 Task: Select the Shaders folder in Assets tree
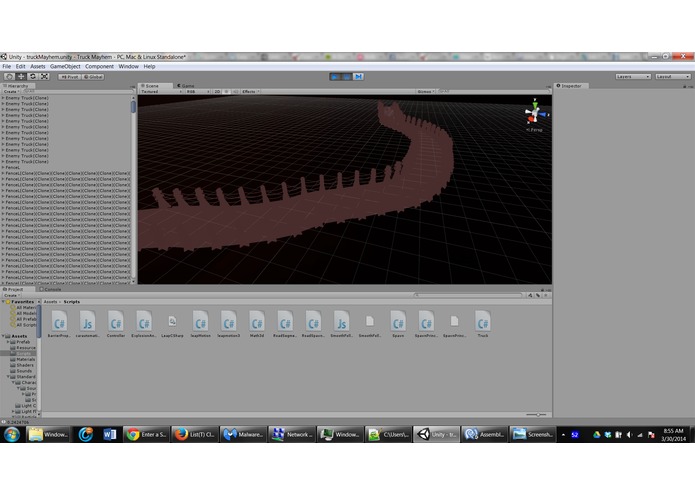click(22, 365)
